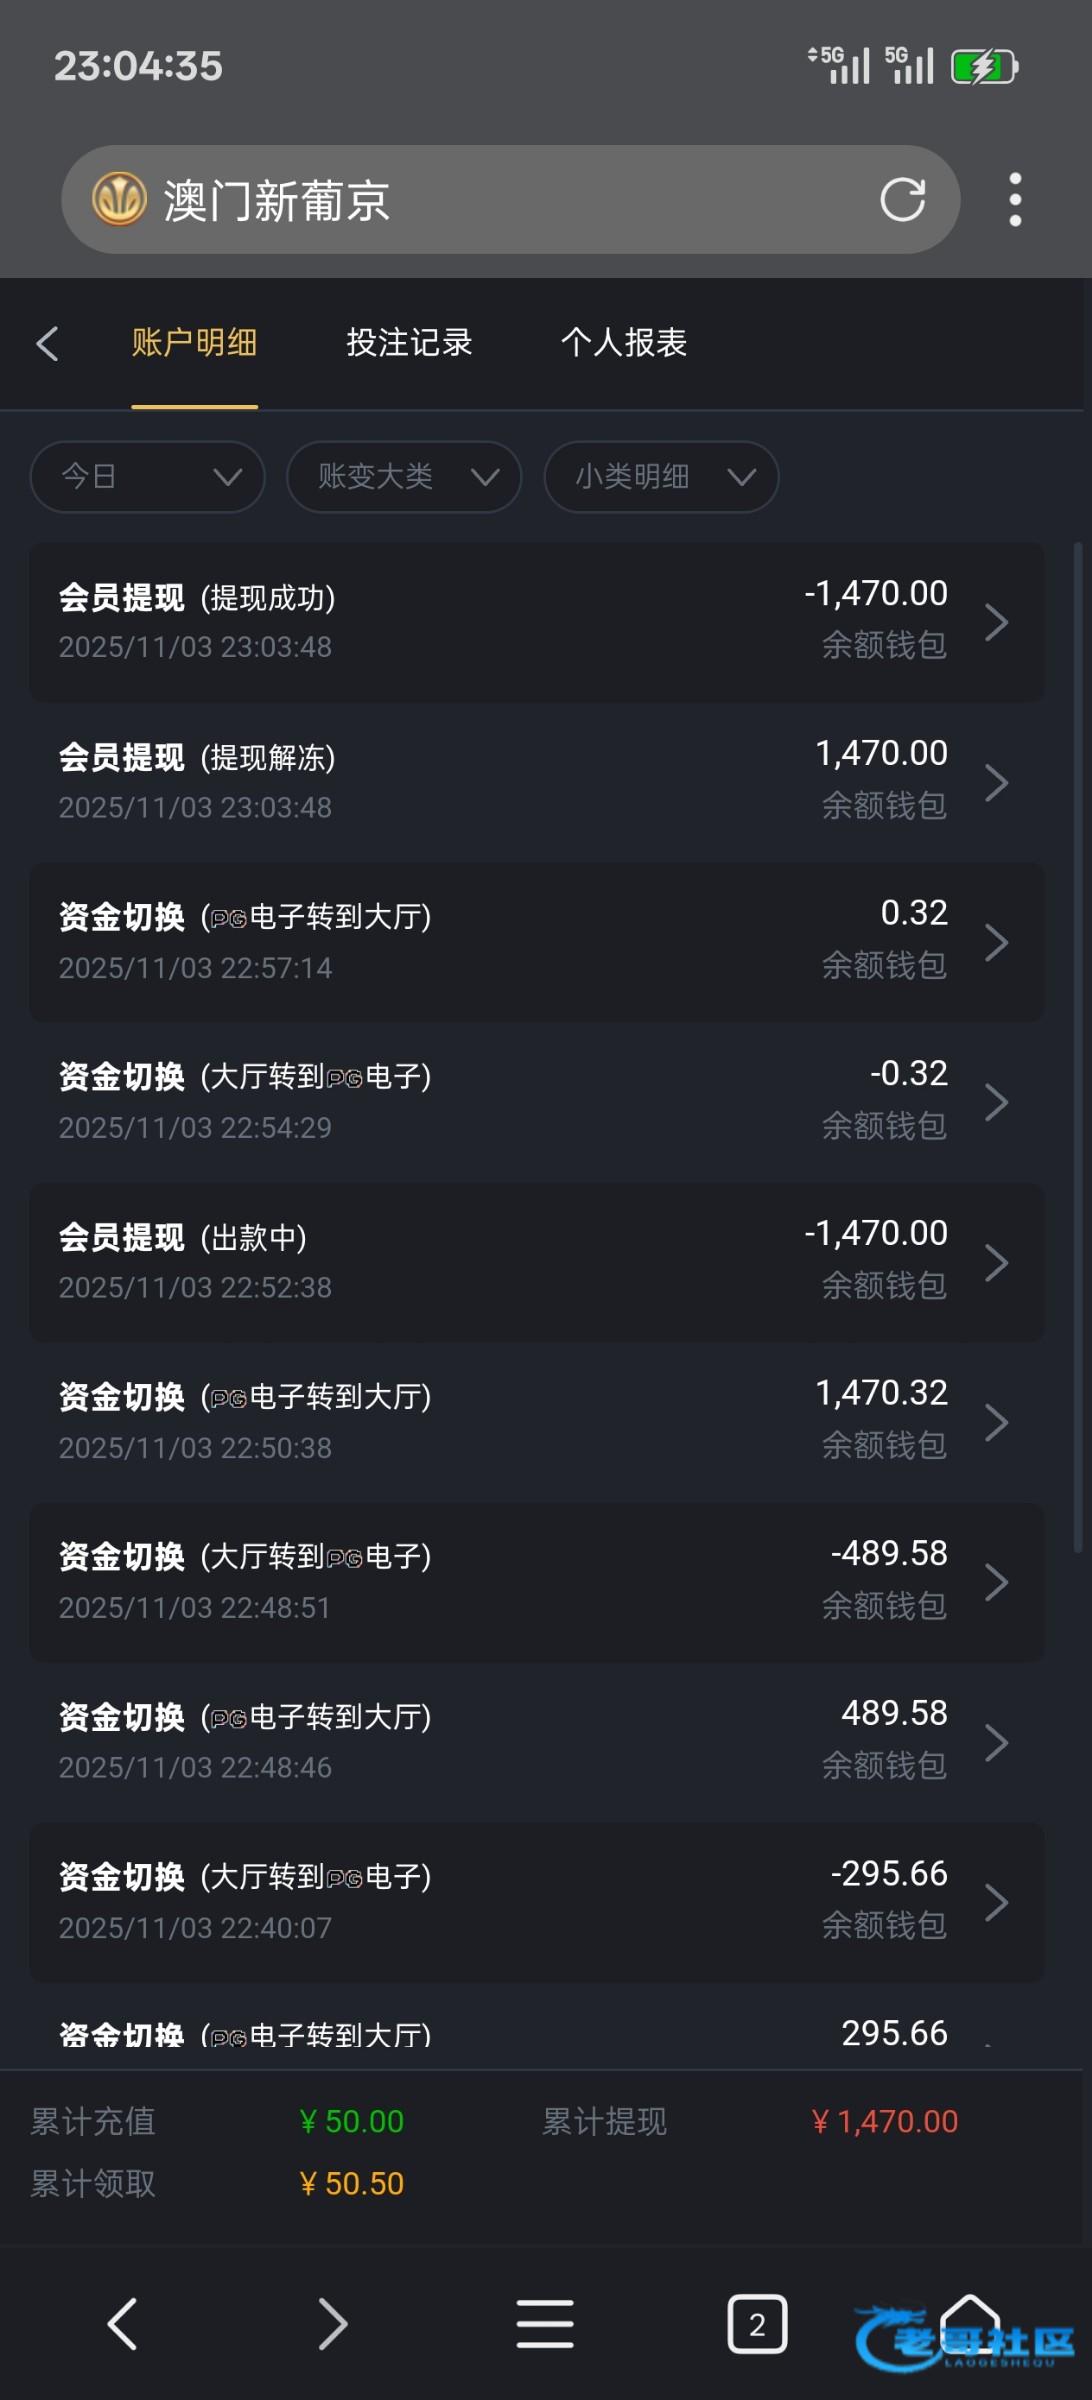Image resolution: width=1092 pixels, height=2400 pixels.
Task: Go to the browser home page
Action: coord(969,2323)
